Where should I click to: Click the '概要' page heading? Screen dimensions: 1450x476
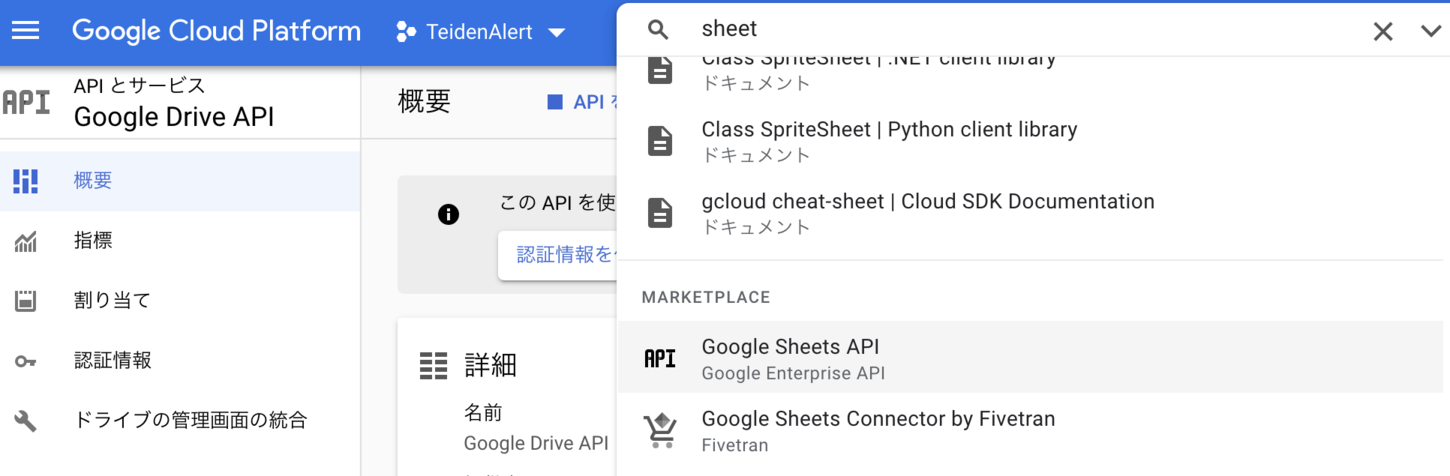[x=424, y=102]
